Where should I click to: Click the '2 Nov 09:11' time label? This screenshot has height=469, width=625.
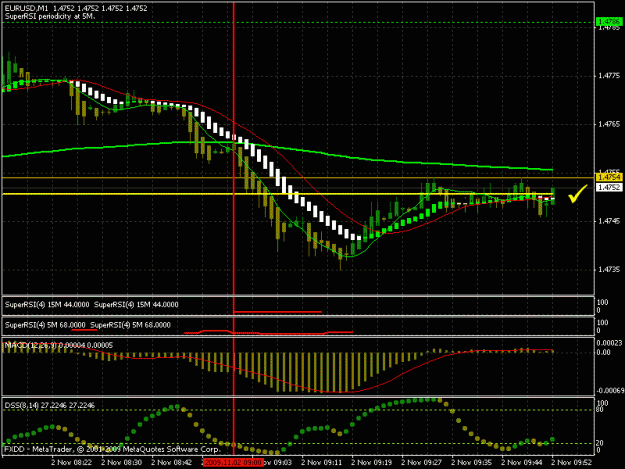pos(322,462)
